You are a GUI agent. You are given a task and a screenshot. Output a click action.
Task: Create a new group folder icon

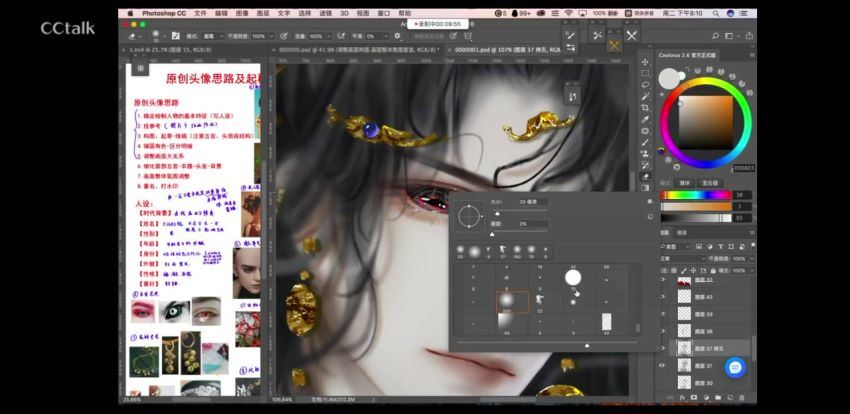717,397
